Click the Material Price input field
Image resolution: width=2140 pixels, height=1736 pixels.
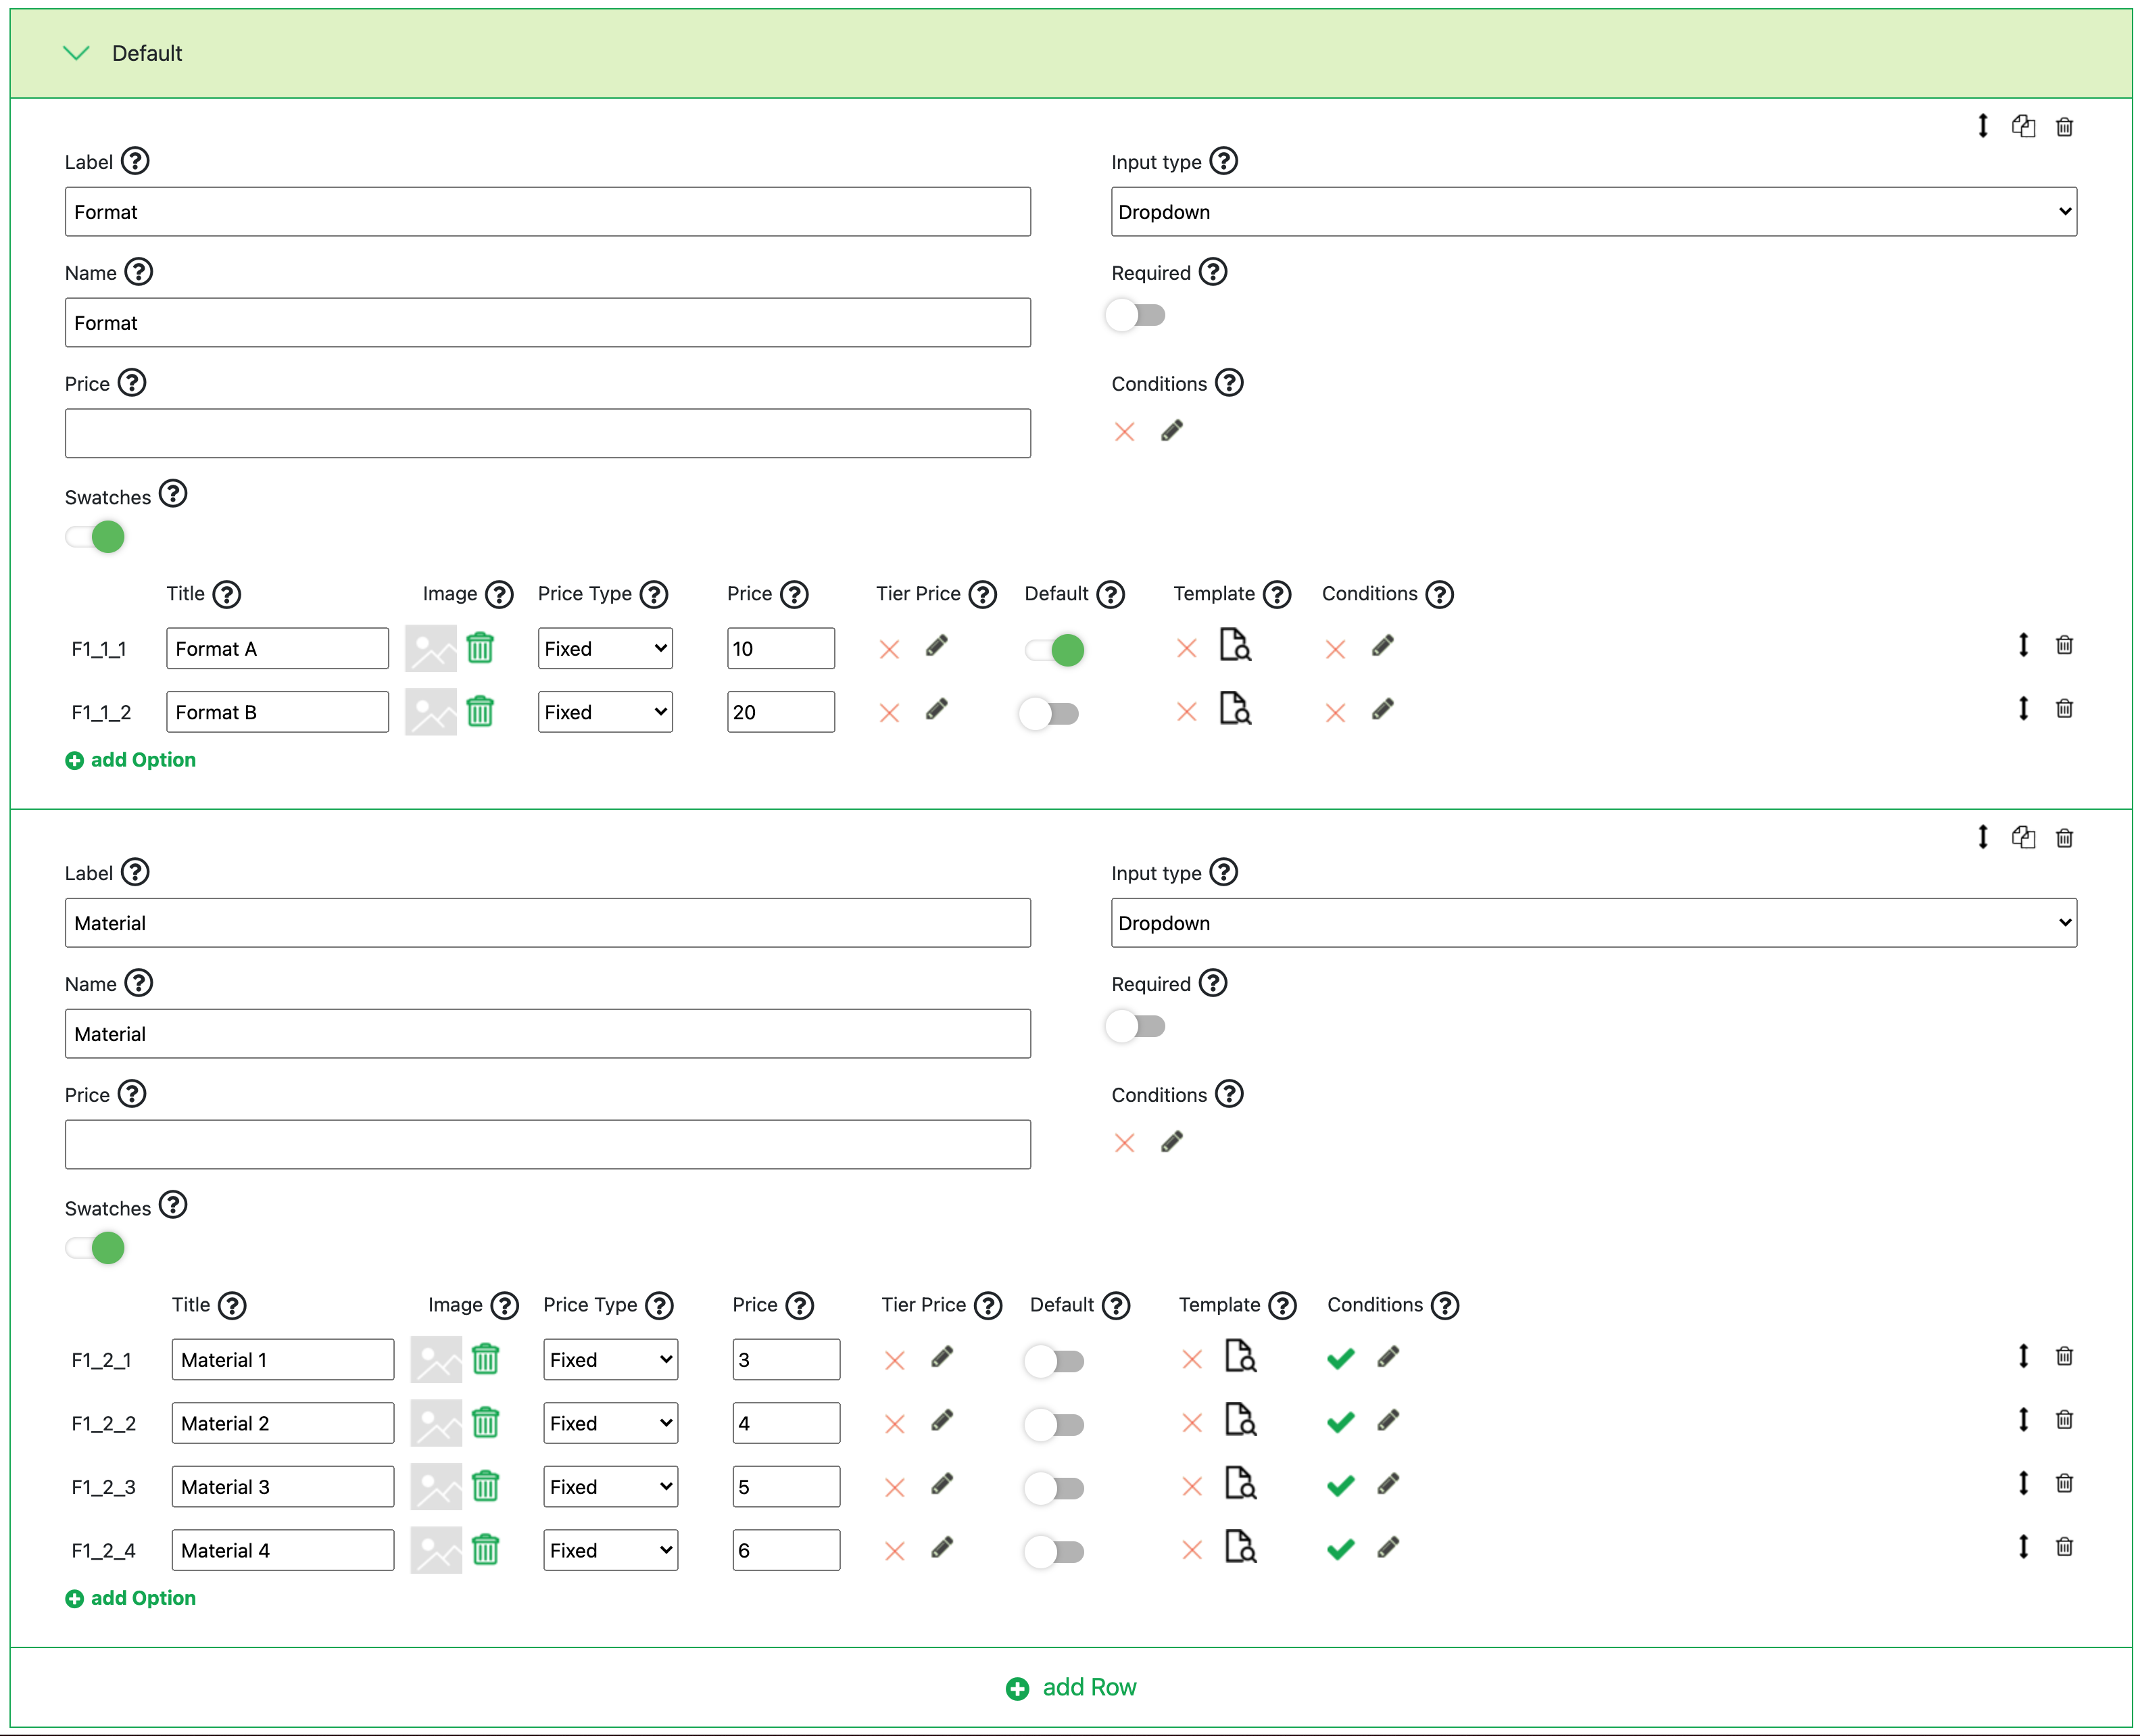[547, 1144]
